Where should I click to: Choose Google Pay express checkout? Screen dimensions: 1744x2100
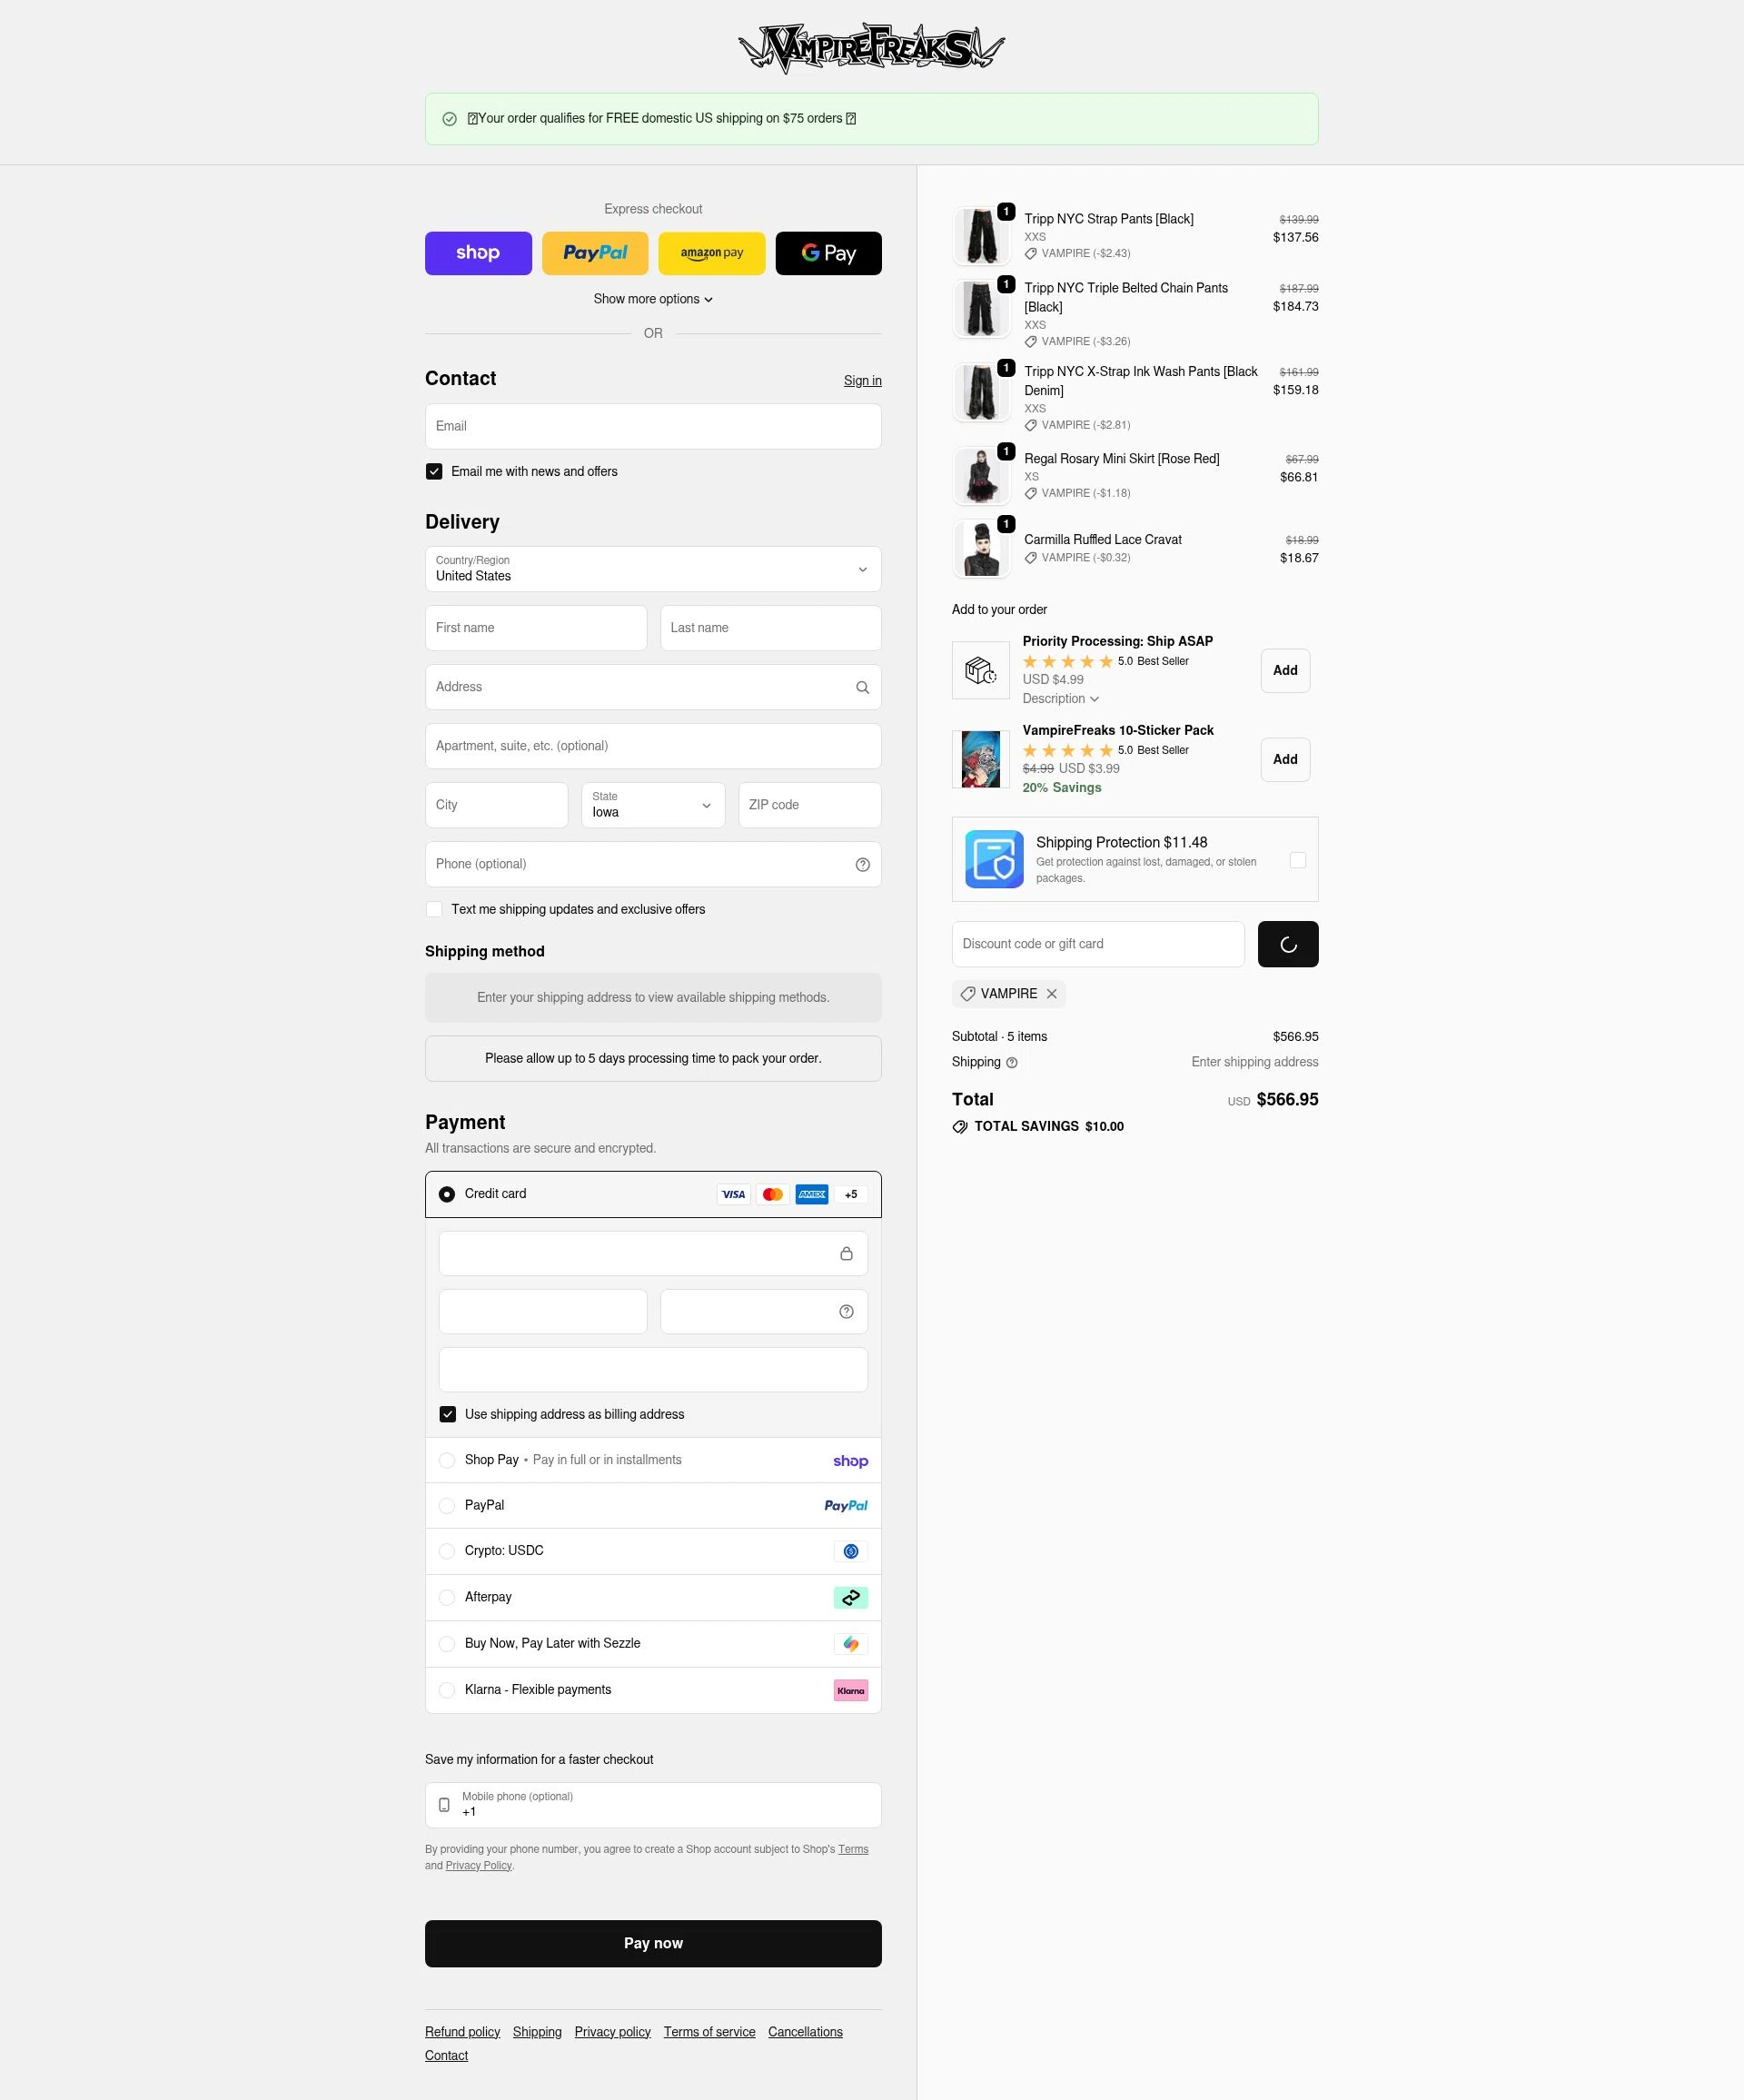click(828, 253)
